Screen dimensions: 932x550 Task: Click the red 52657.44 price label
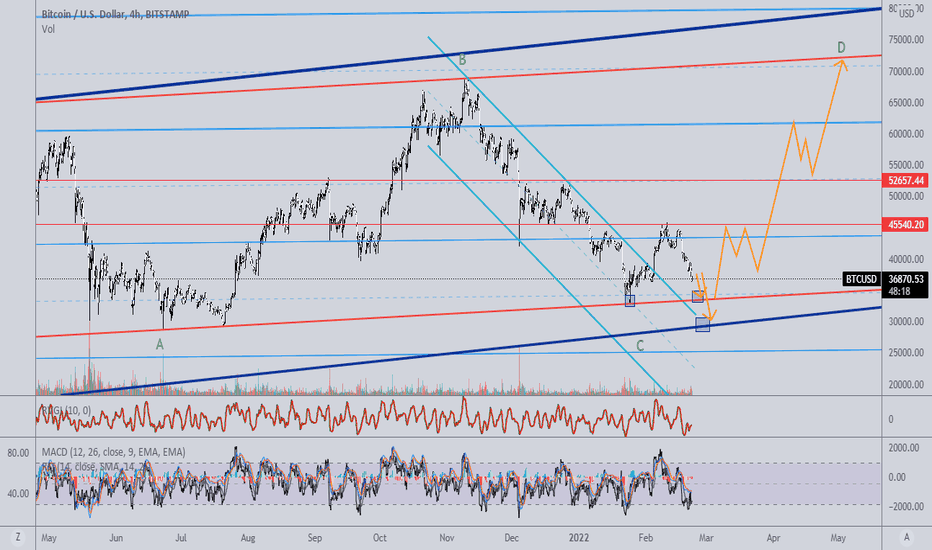point(906,180)
